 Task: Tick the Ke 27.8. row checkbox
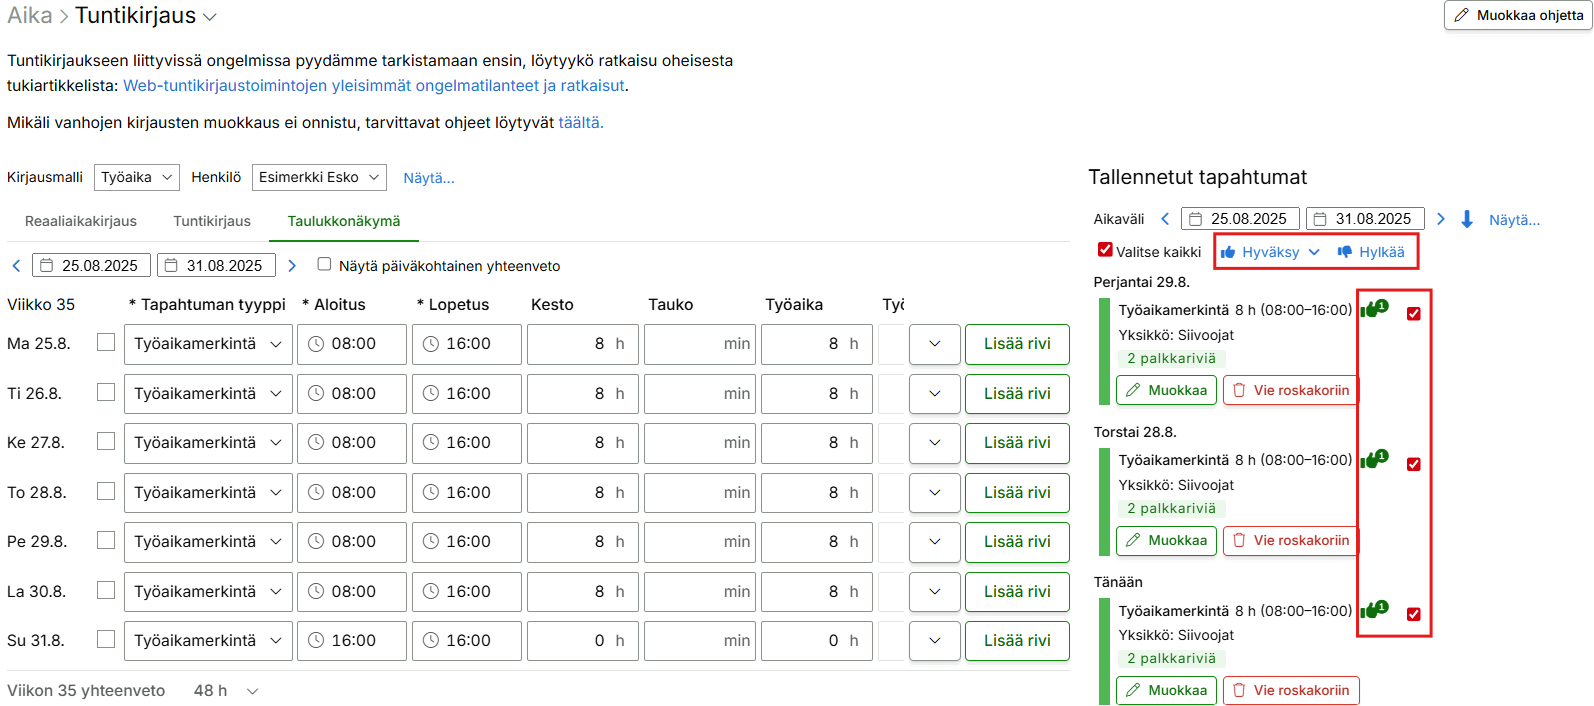106,441
